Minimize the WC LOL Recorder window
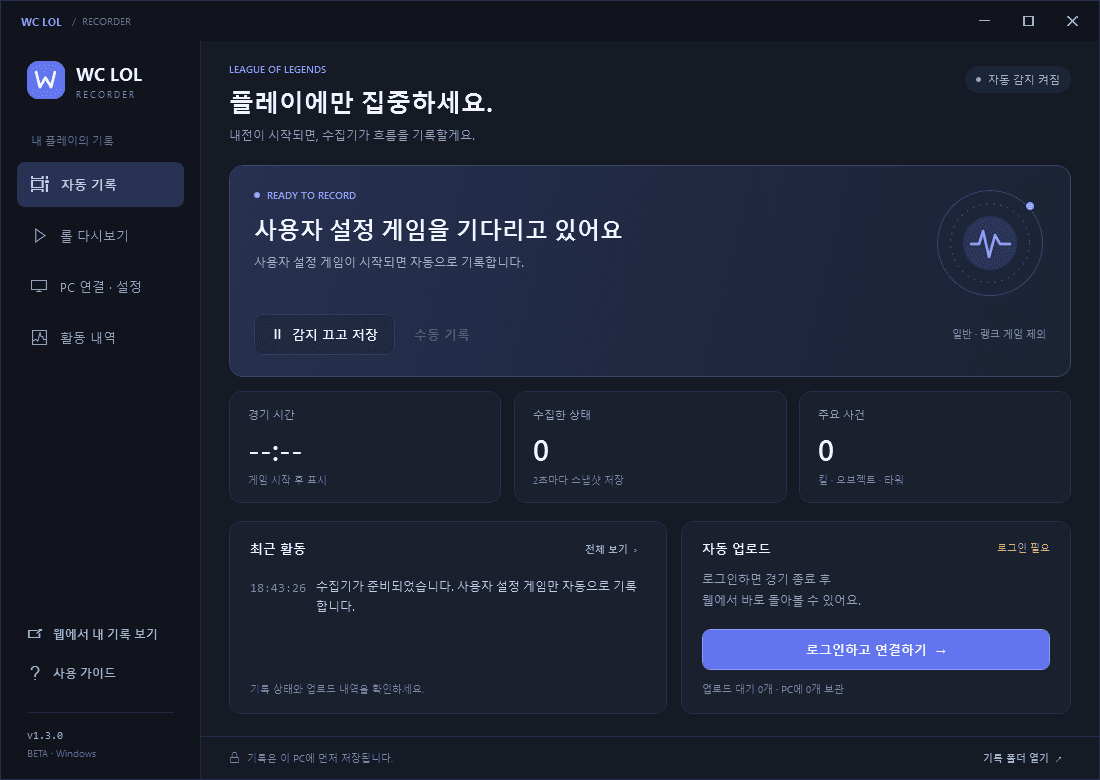1100x780 pixels. pos(984,21)
